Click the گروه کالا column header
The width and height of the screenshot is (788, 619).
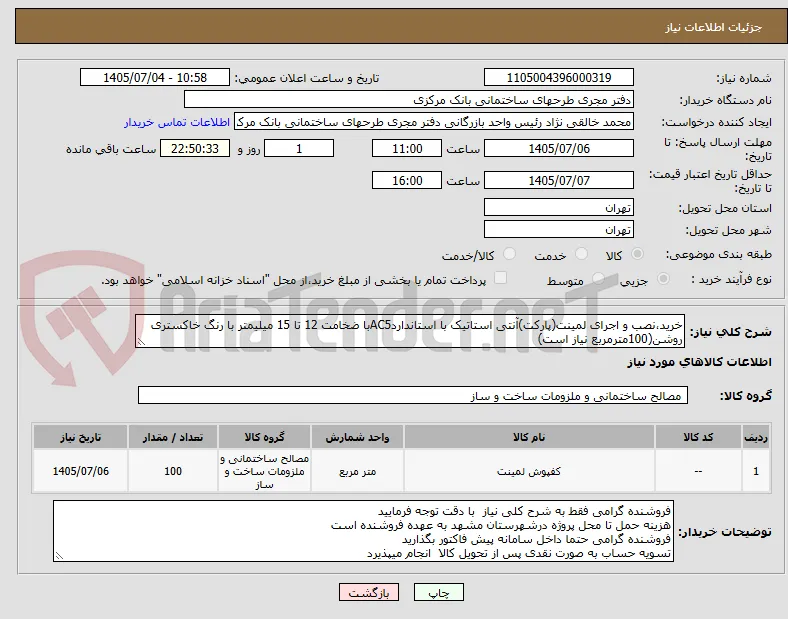pos(264,437)
